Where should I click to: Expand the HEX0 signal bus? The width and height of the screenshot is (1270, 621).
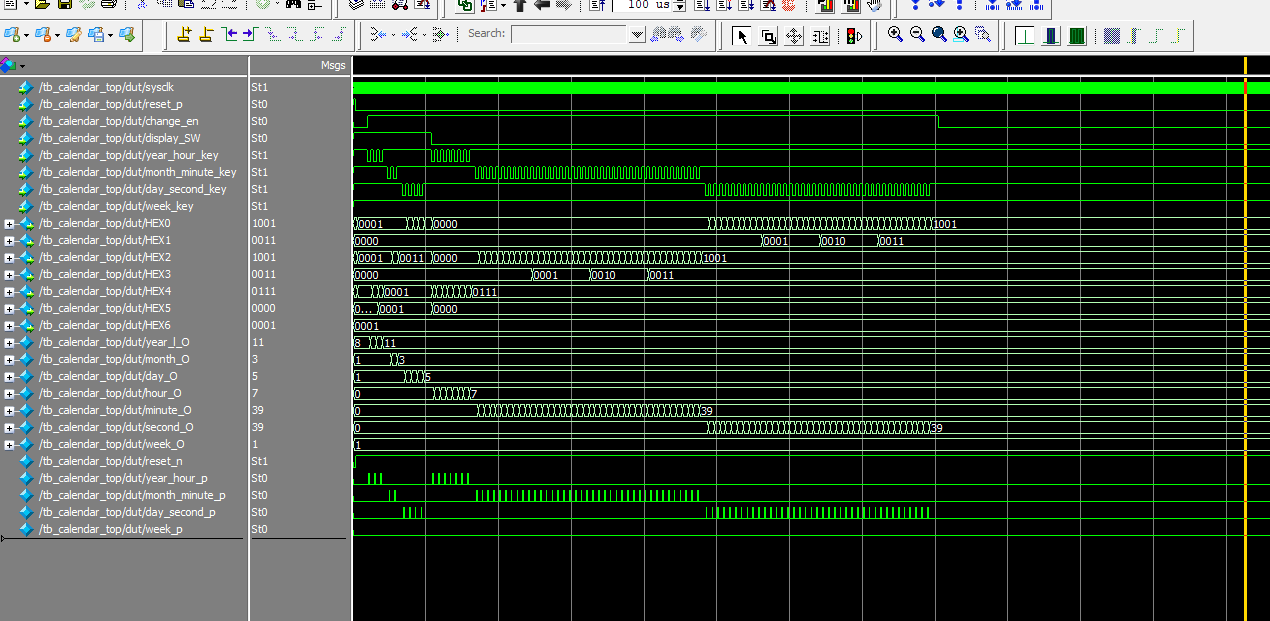click(9, 224)
